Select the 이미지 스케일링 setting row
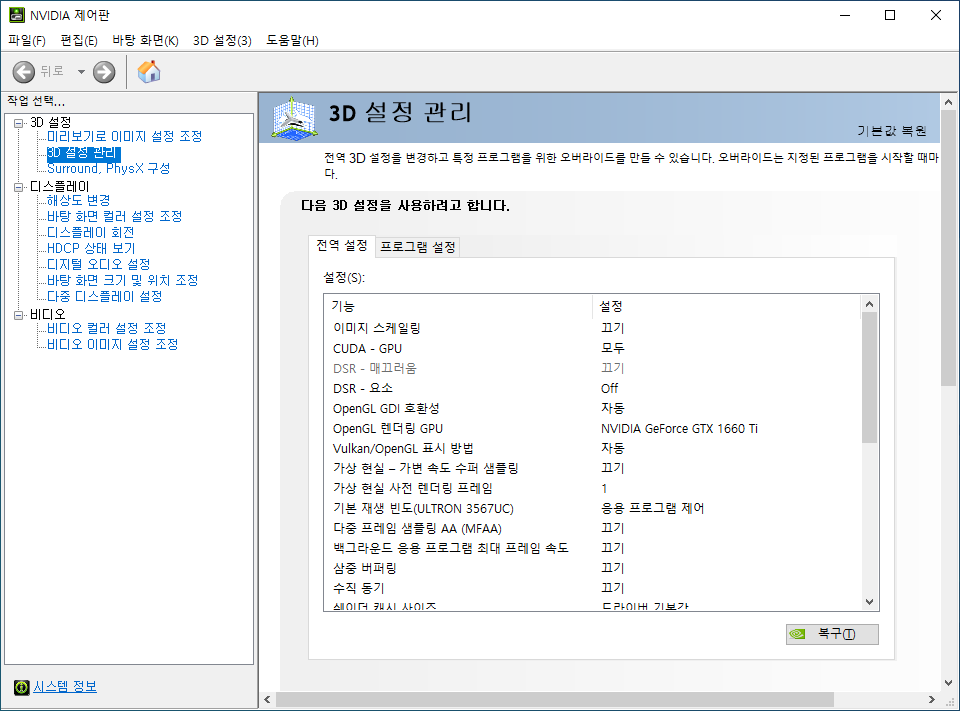 click(x=592, y=328)
